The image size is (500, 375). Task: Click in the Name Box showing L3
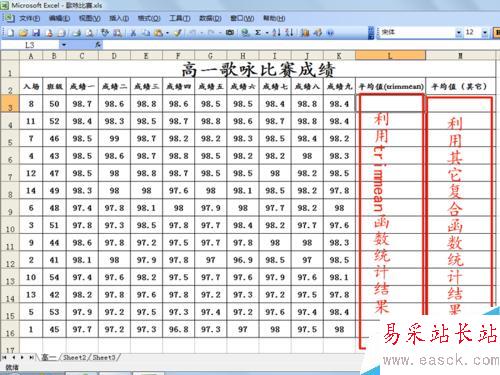[x=30, y=45]
